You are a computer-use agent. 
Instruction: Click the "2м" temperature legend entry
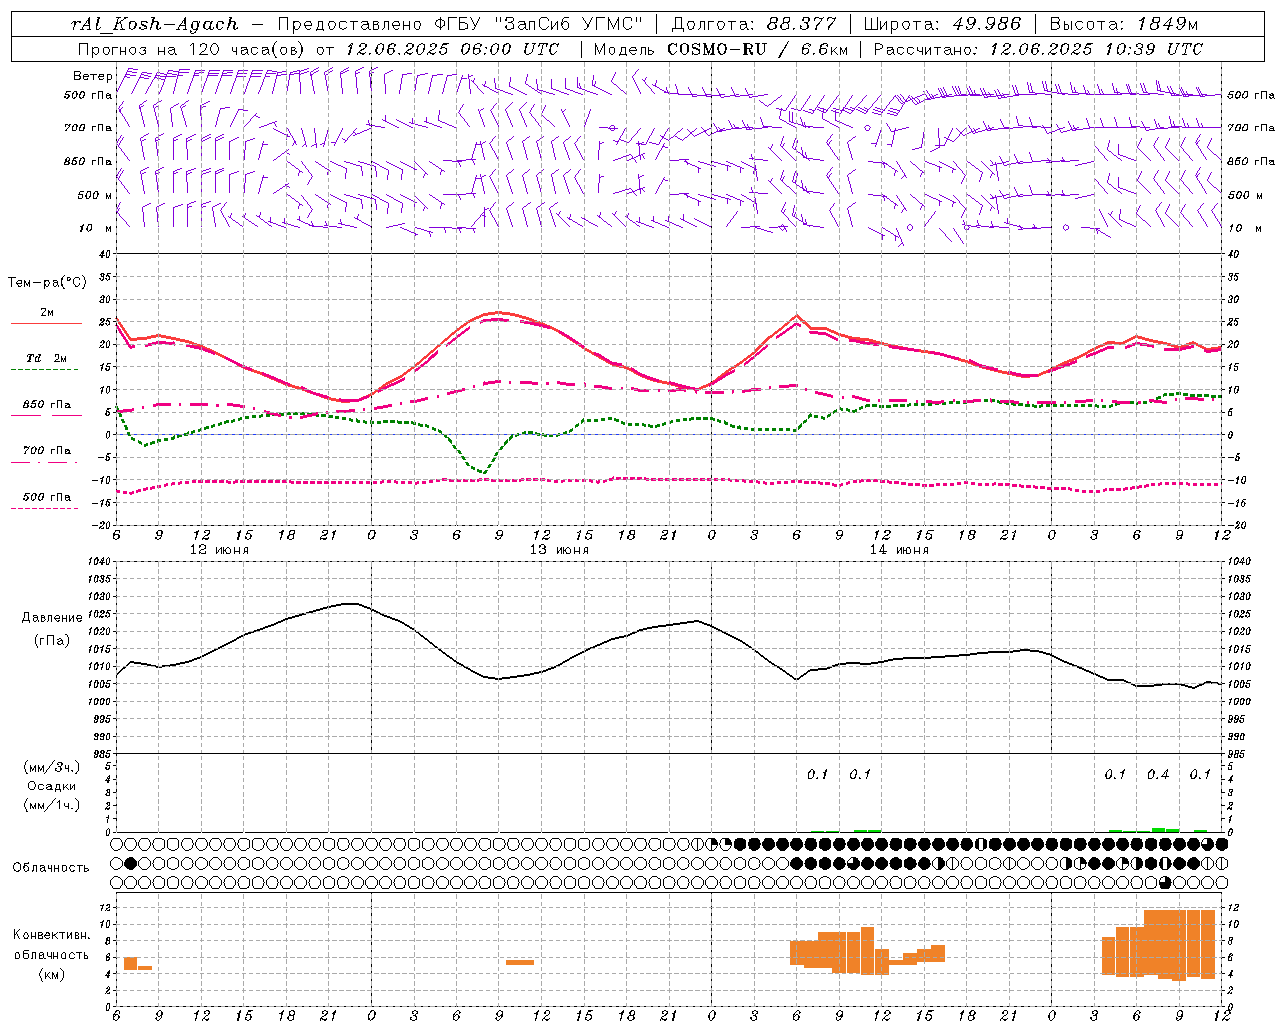[x=47, y=313]
